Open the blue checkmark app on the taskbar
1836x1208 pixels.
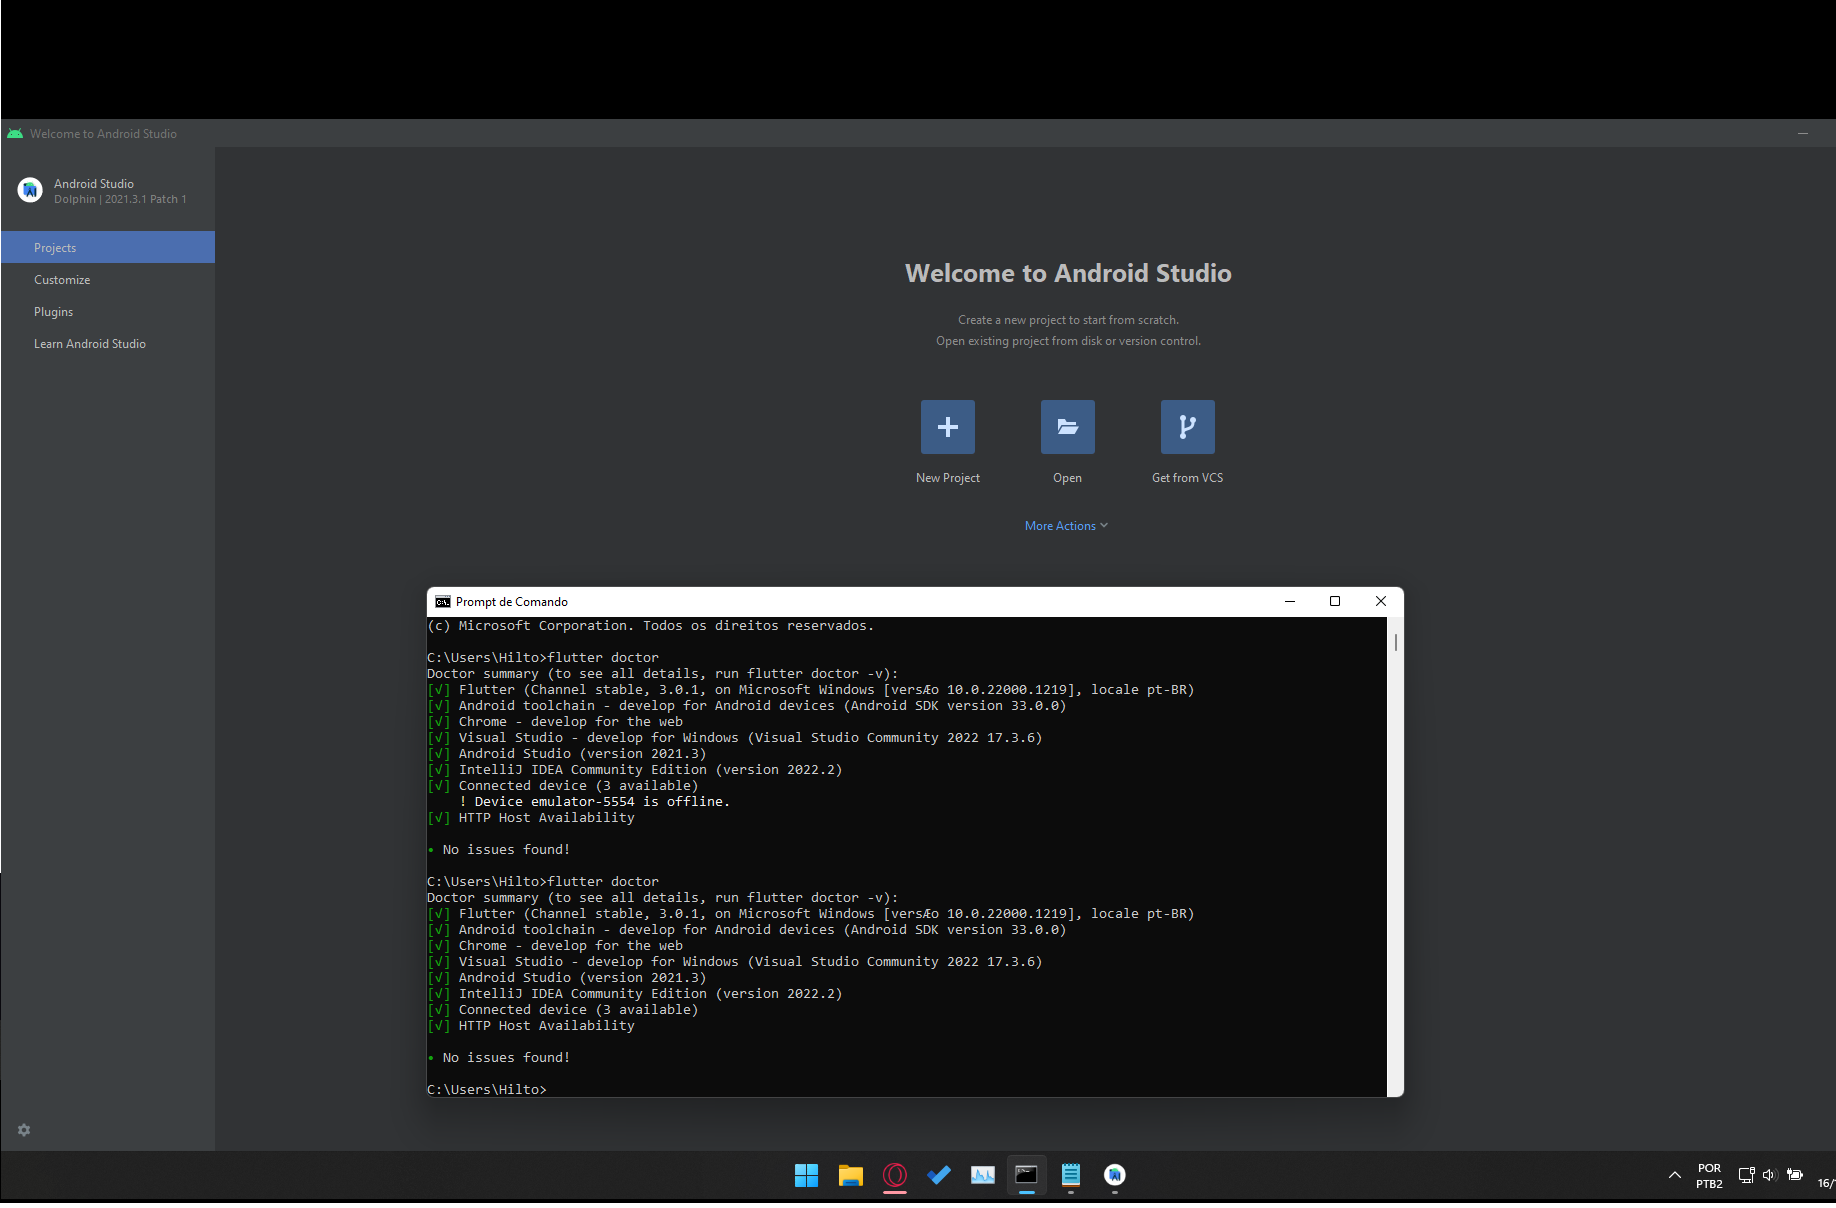939,1175
